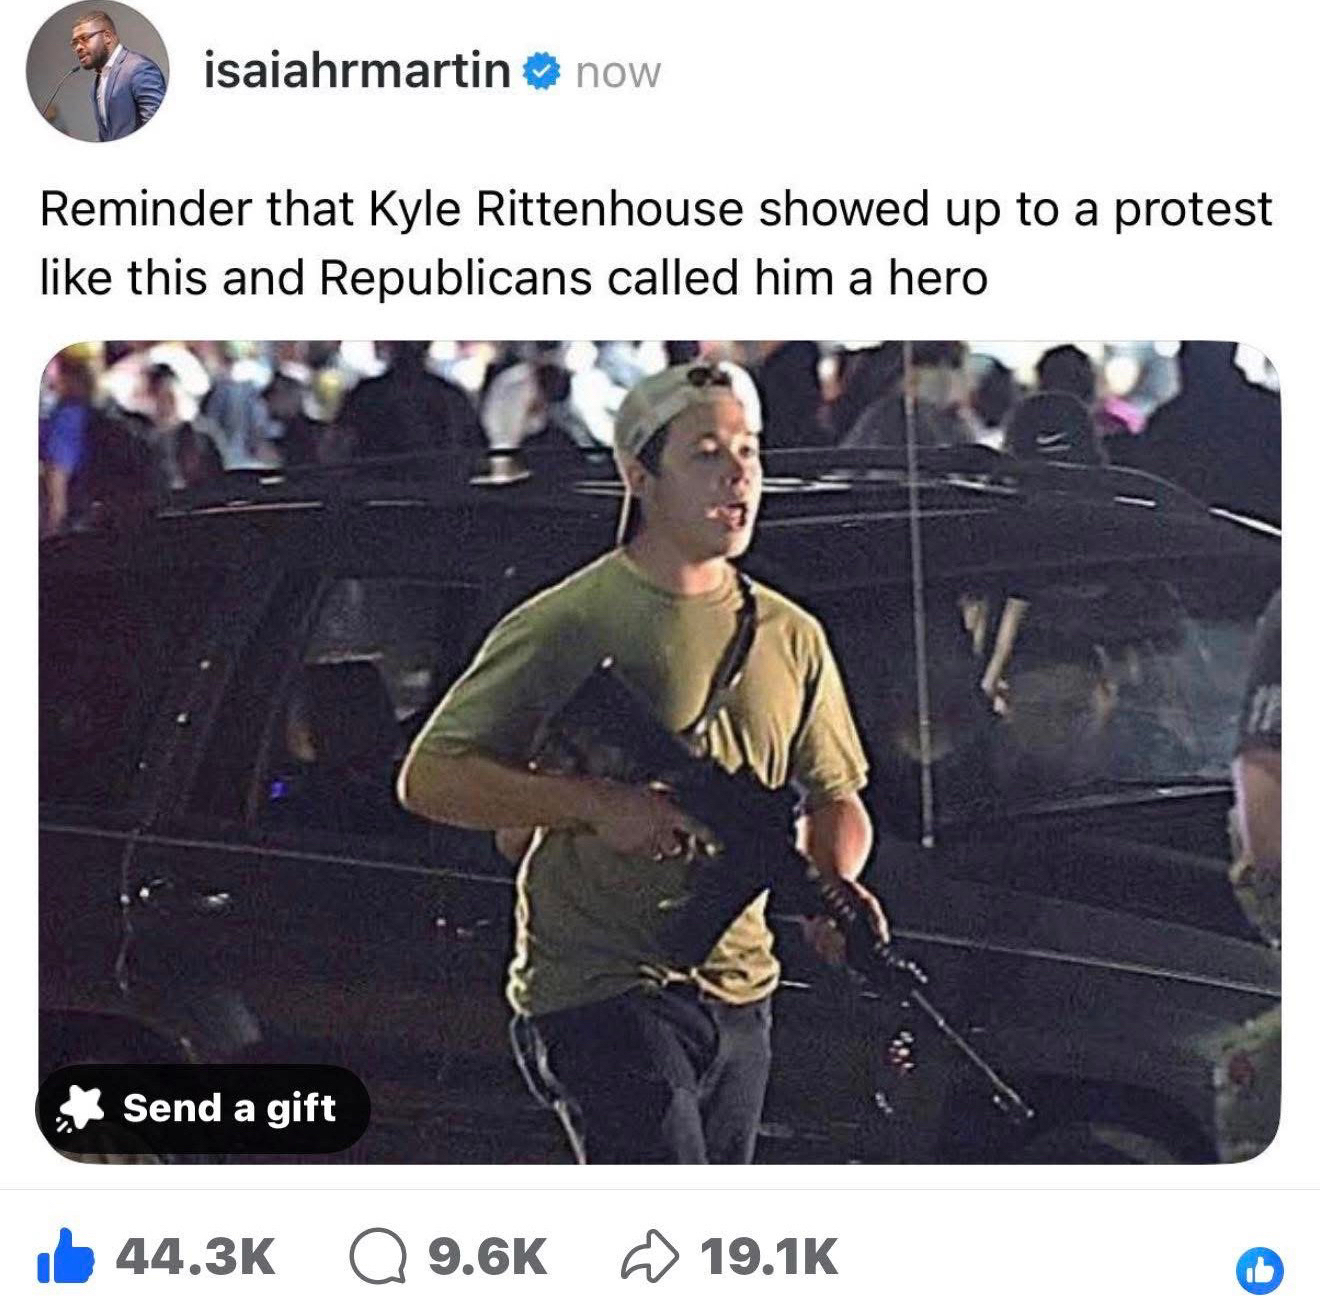The image size is (1320, 1315).
Task: Click the small blue like reaction badge
Action: click(x=1260, y=1270)
